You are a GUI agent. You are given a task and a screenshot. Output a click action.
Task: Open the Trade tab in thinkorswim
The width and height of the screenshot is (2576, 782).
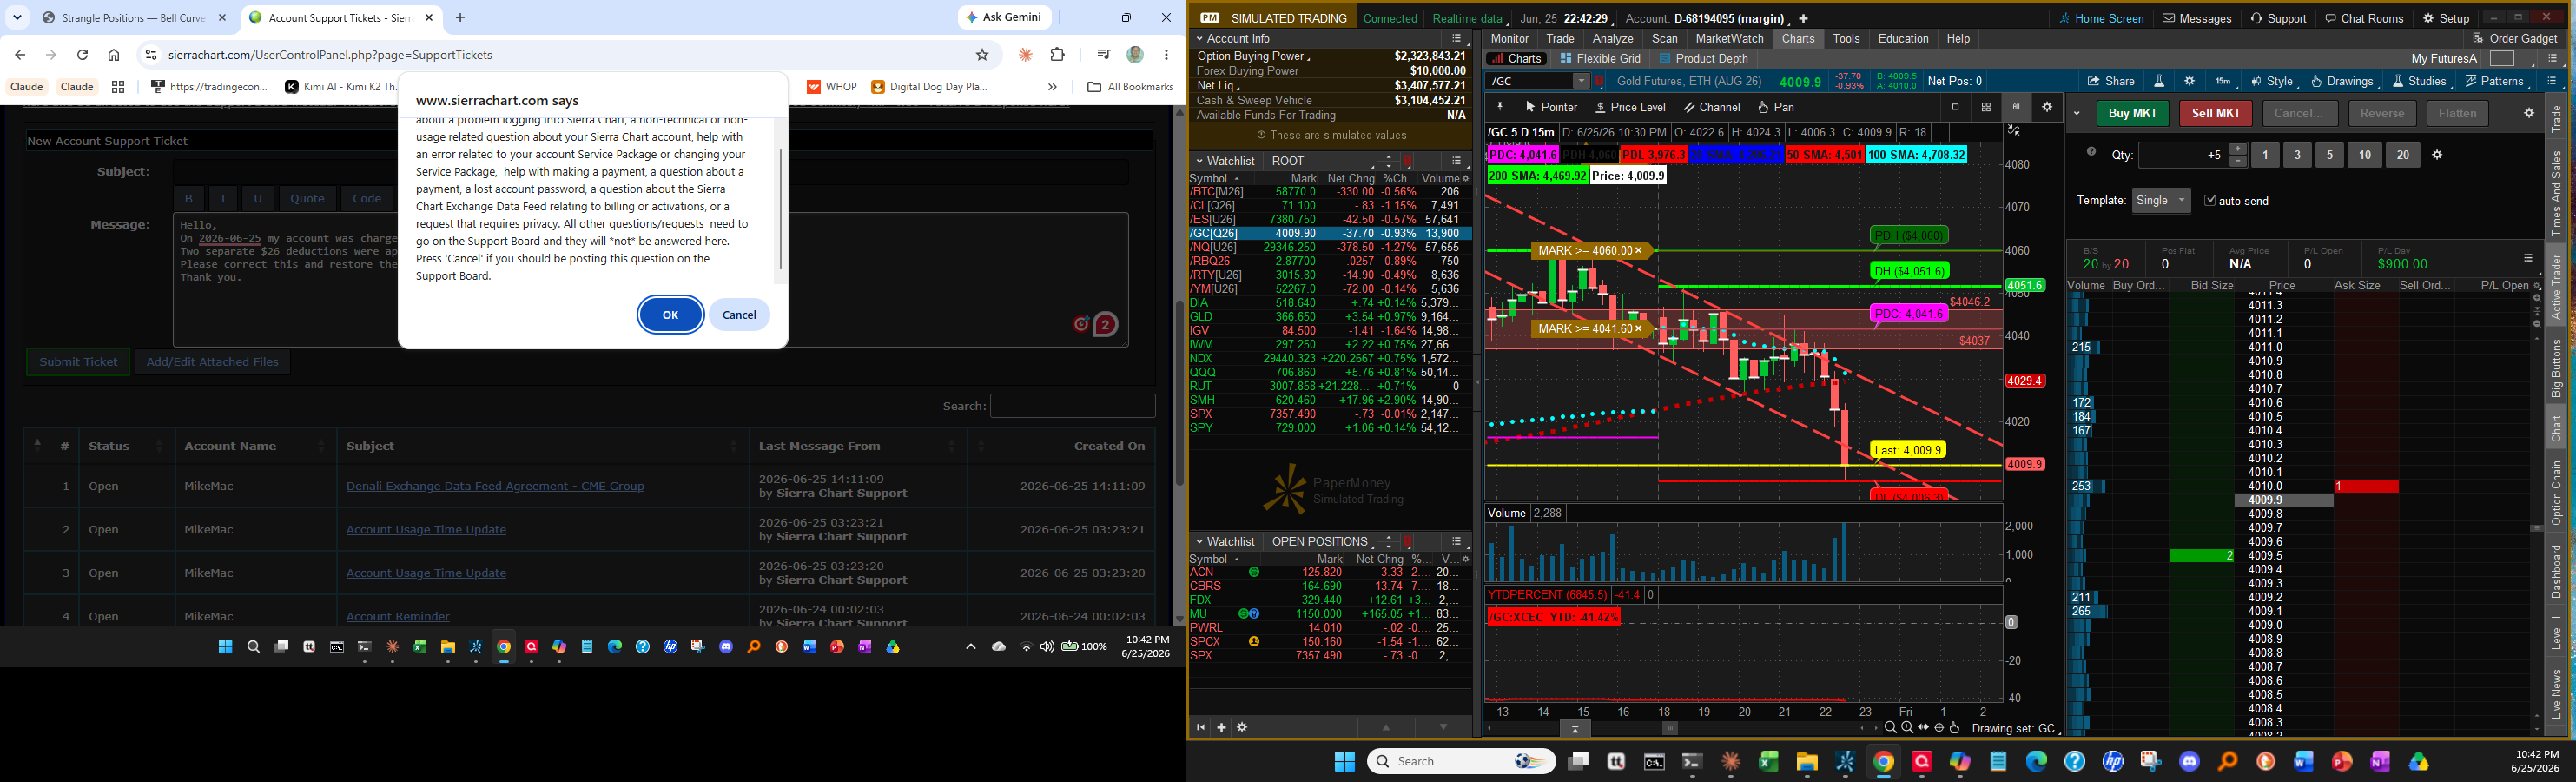1560,38
